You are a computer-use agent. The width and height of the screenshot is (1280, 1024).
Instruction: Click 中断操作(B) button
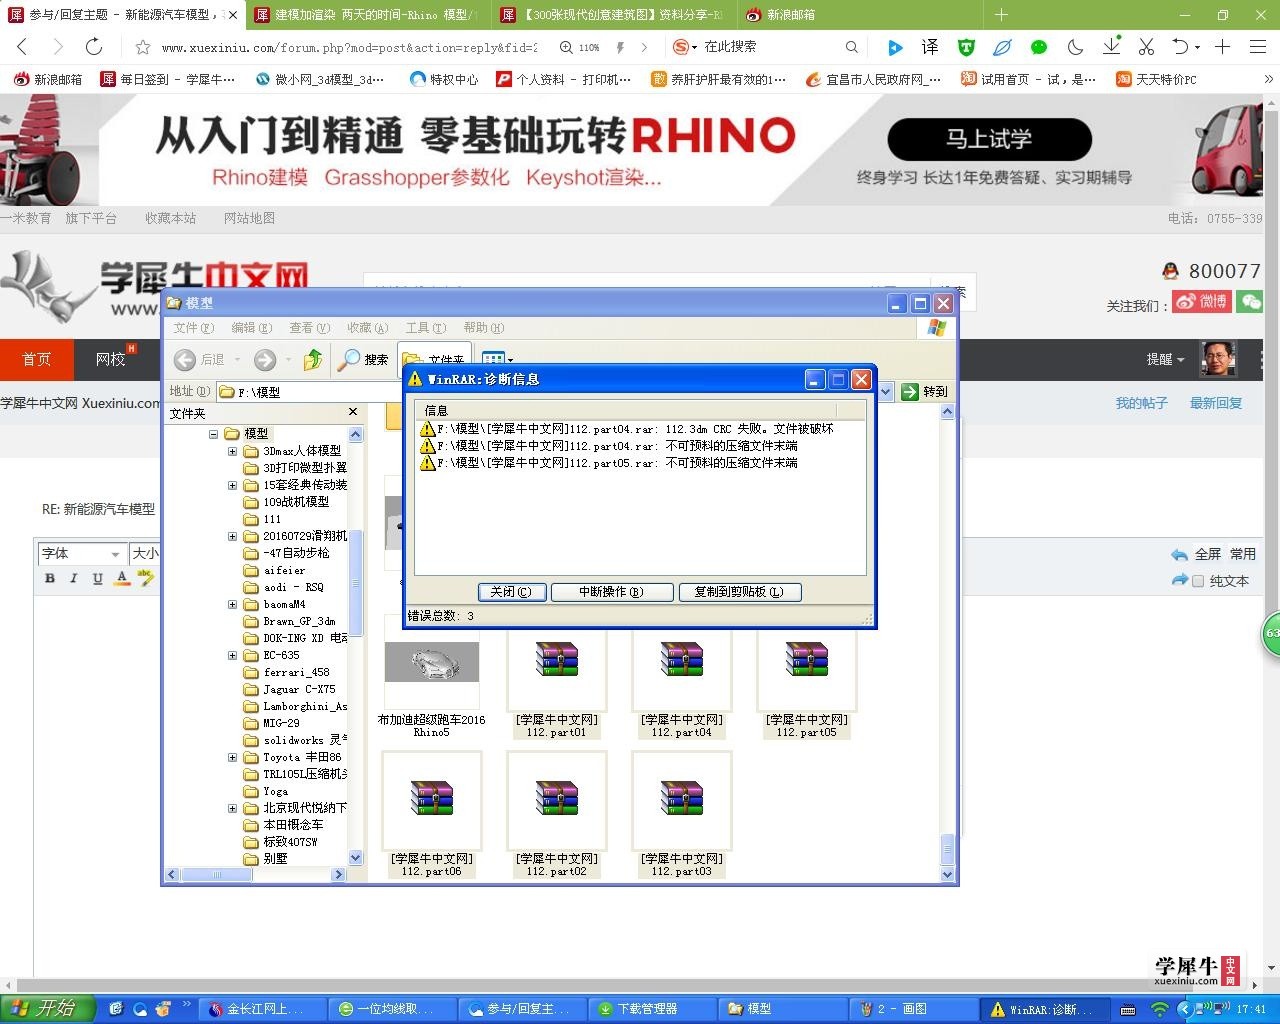(x=611, y=592)
